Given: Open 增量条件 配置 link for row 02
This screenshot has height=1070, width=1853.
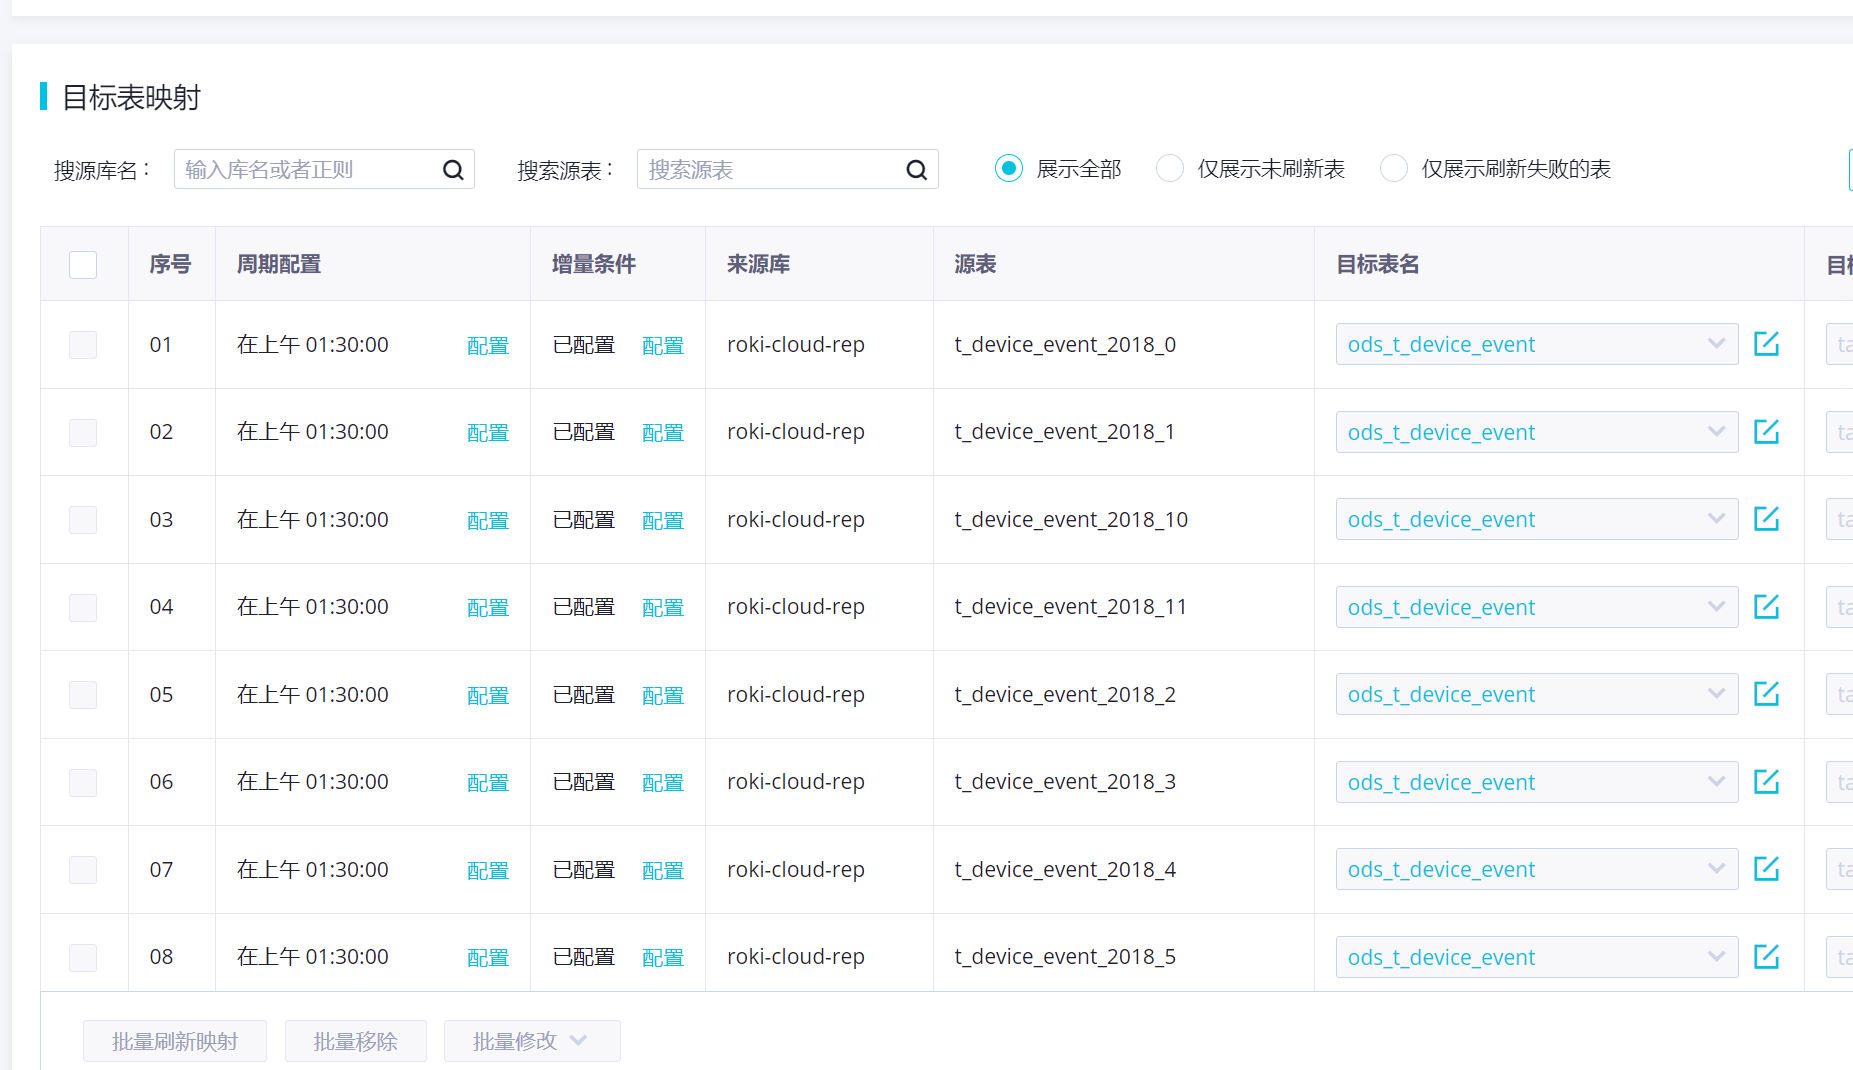Looking at the screenshot, I should coord(663,432).
